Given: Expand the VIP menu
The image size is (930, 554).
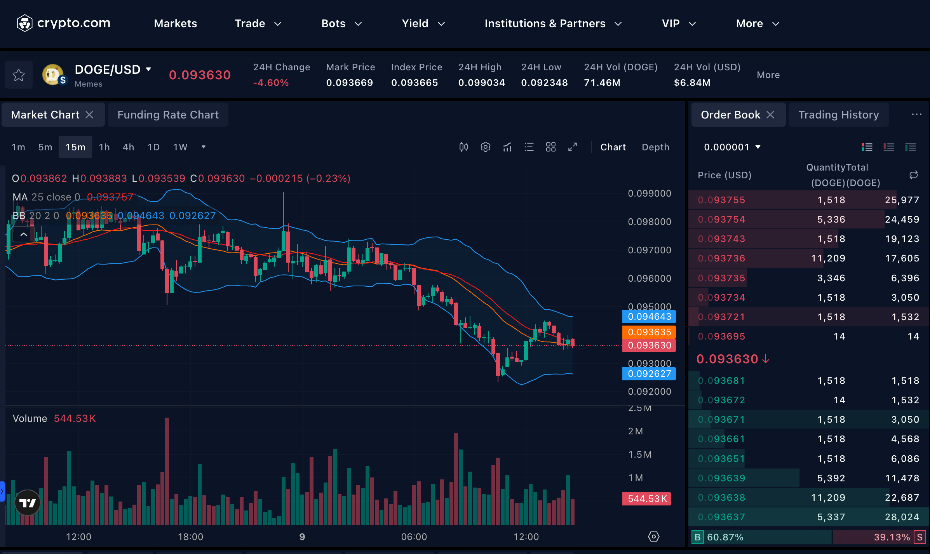Looking at the screenshot, I should point(679,23).
